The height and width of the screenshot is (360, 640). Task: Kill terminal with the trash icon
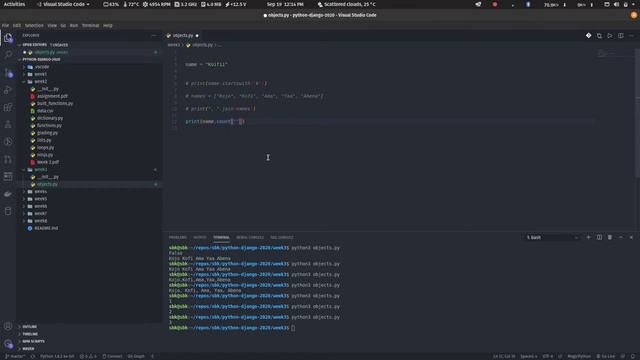click(x=610, y=237)
